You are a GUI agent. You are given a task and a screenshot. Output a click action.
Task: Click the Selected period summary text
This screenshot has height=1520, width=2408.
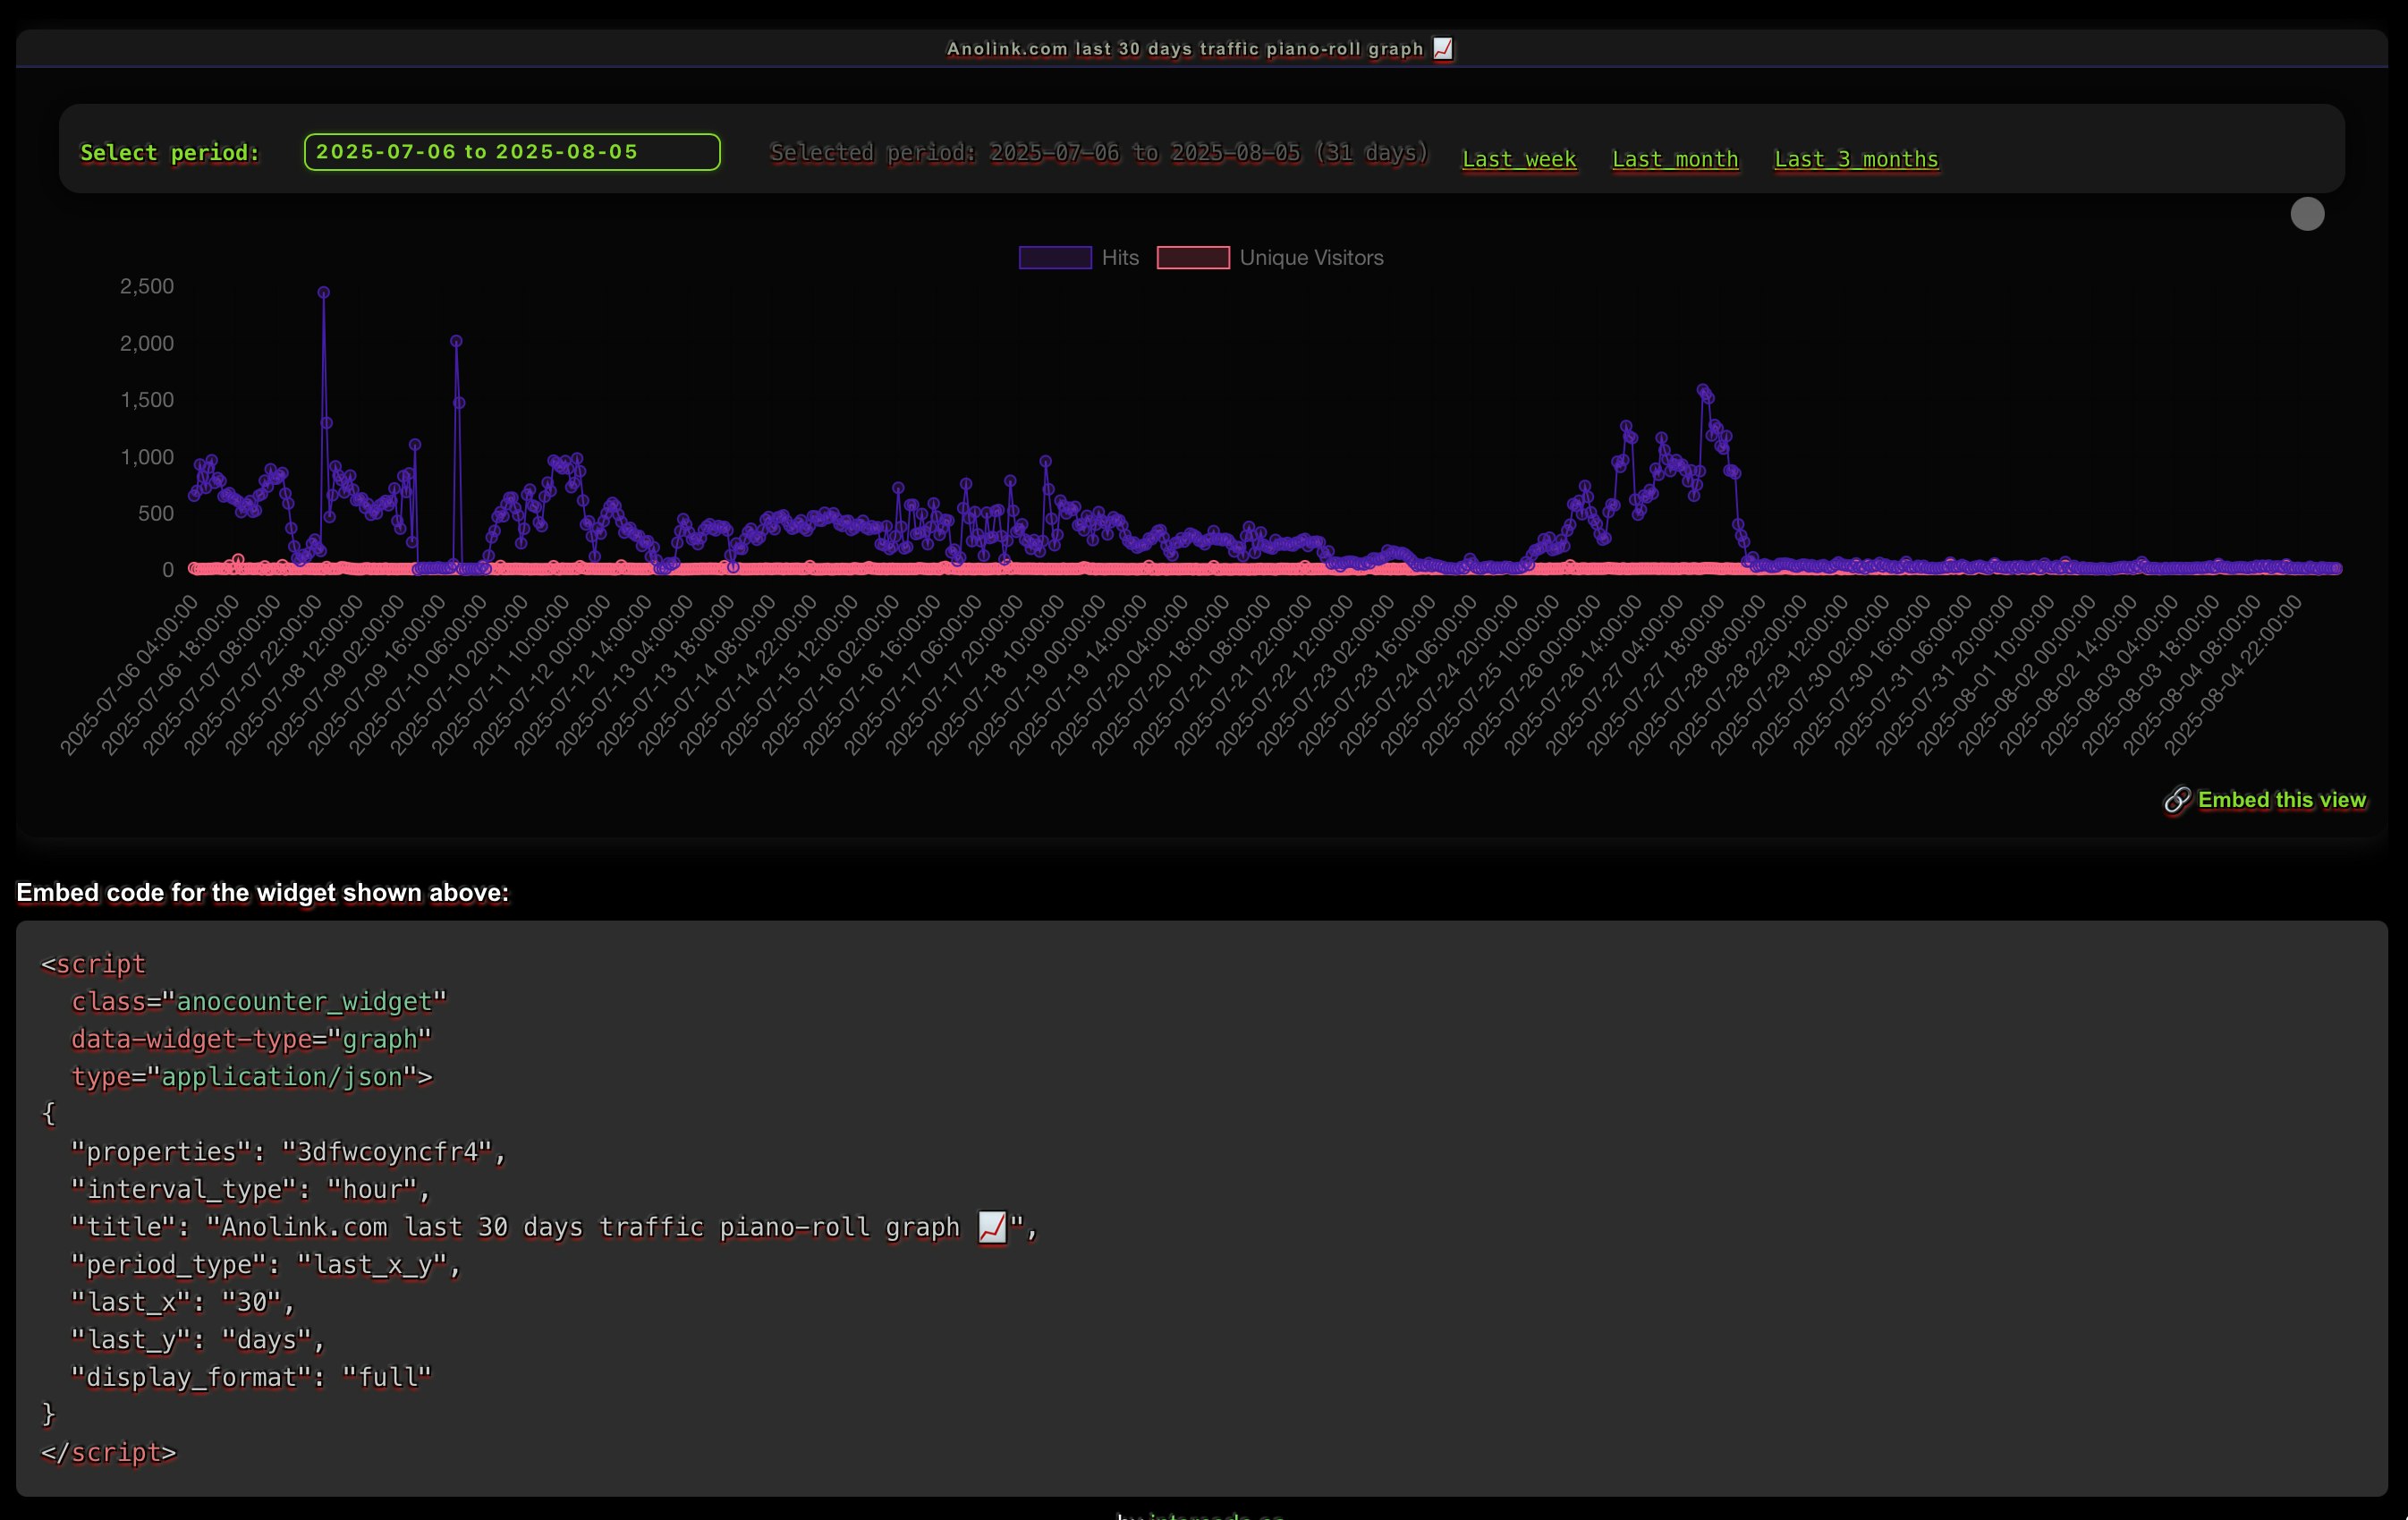[1099, 153]
